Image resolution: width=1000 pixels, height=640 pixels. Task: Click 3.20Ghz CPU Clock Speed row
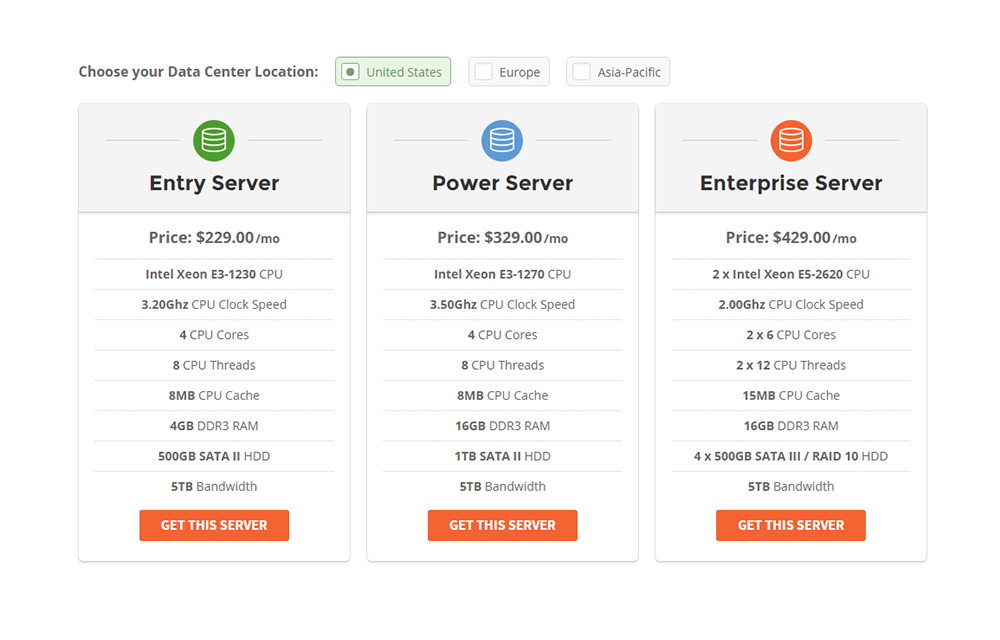(x=214, y=305)
